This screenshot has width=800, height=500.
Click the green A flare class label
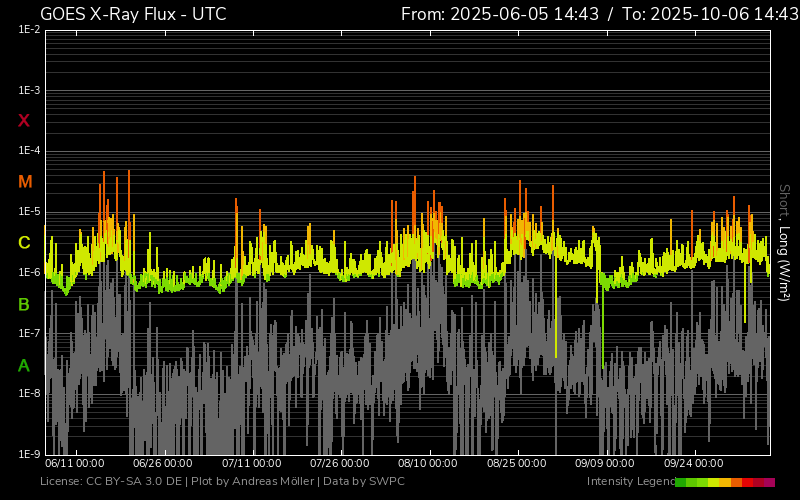pyautogui.click(x=25, y=366)
